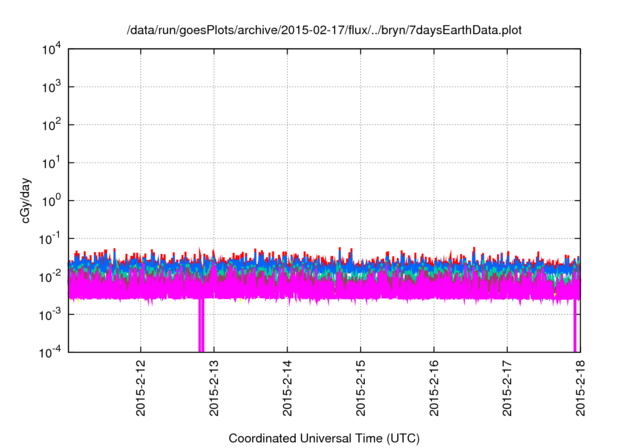640x448 pixels.
Task: Select the 2015-2-15 date tick label
Action: pos(360,388)
